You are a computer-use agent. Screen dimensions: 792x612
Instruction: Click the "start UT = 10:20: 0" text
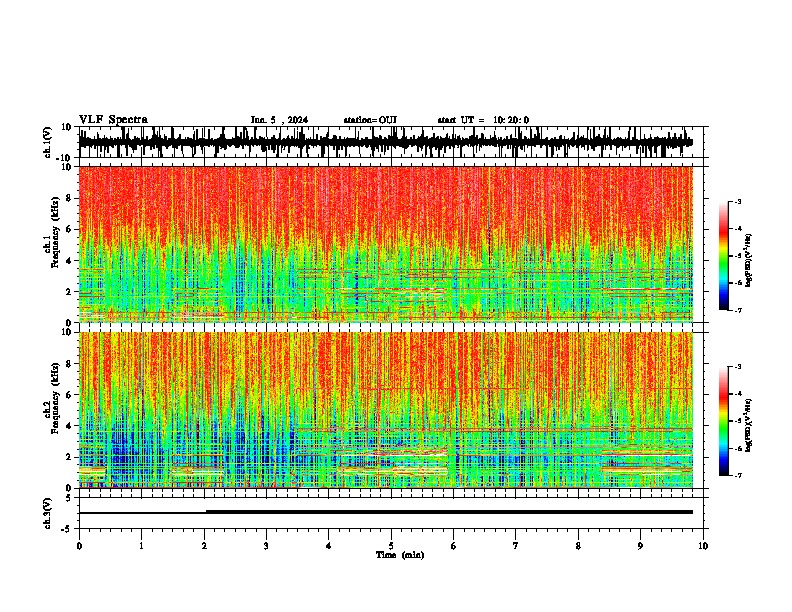(483, 120)
